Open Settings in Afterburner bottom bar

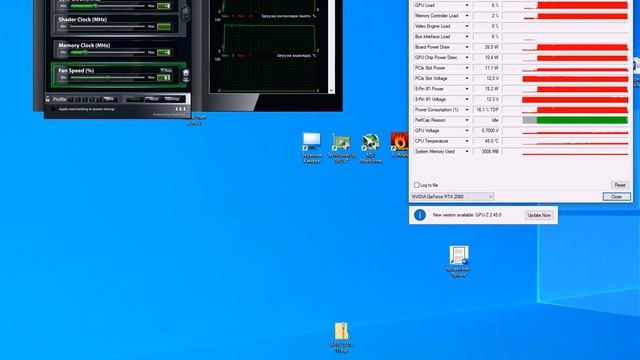click(172, 99)
